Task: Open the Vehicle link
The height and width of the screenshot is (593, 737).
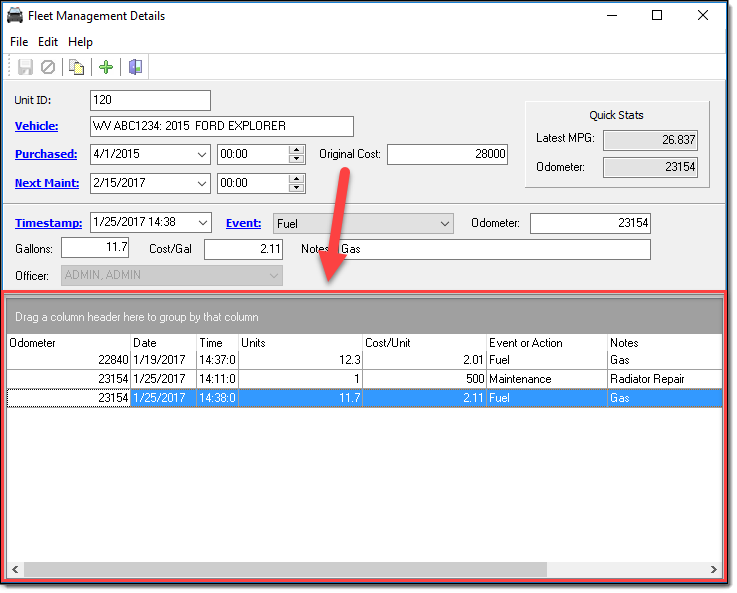Action: (36, 126)
